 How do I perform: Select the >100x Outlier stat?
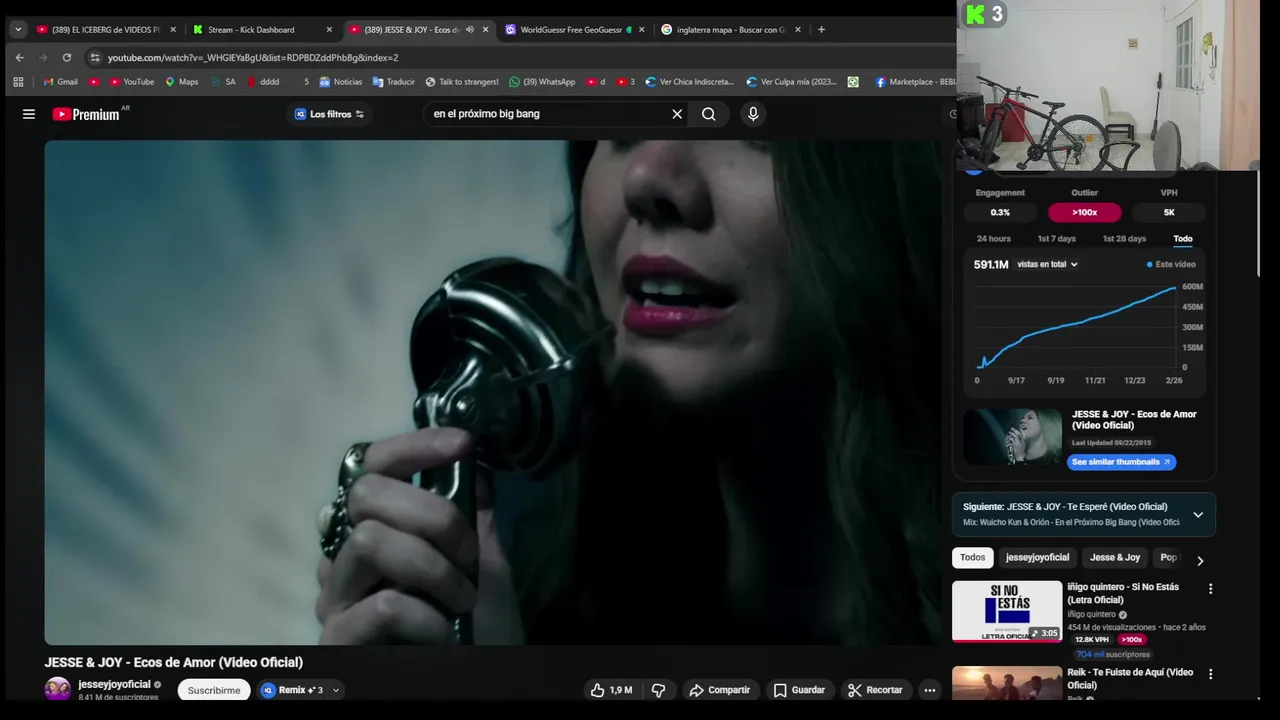(x=1084, y=212)
